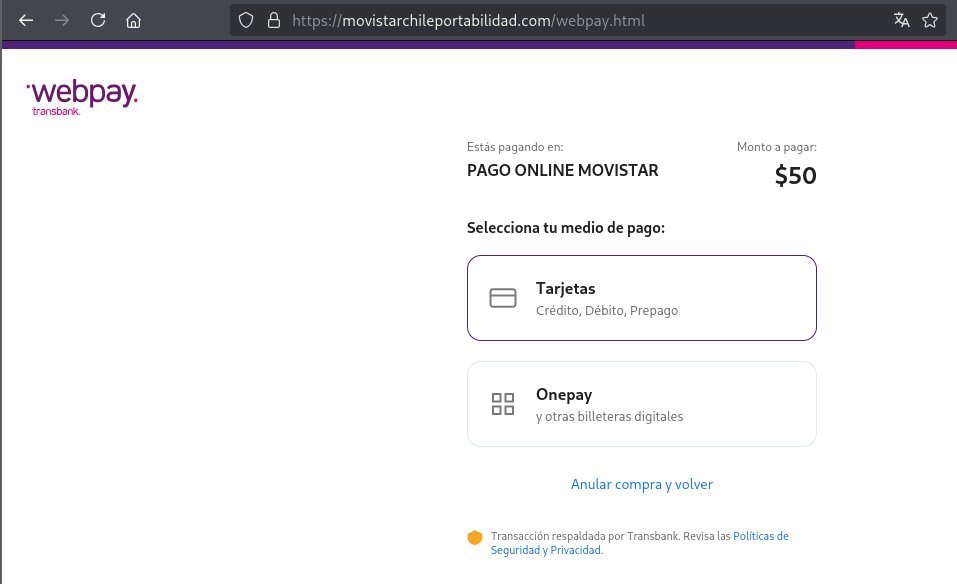Reload the page with the refresh icon
957x584 pixels.
(x=98, y=20)
